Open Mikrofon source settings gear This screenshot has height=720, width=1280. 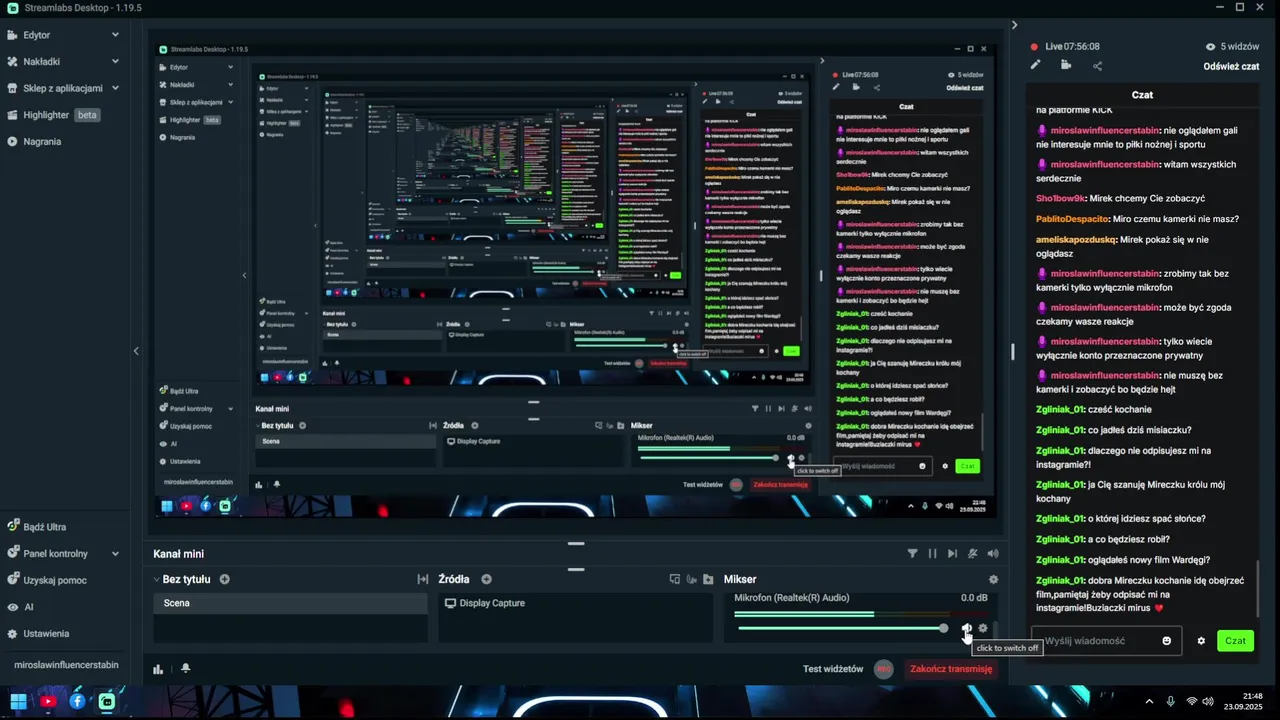click(983, 628)
